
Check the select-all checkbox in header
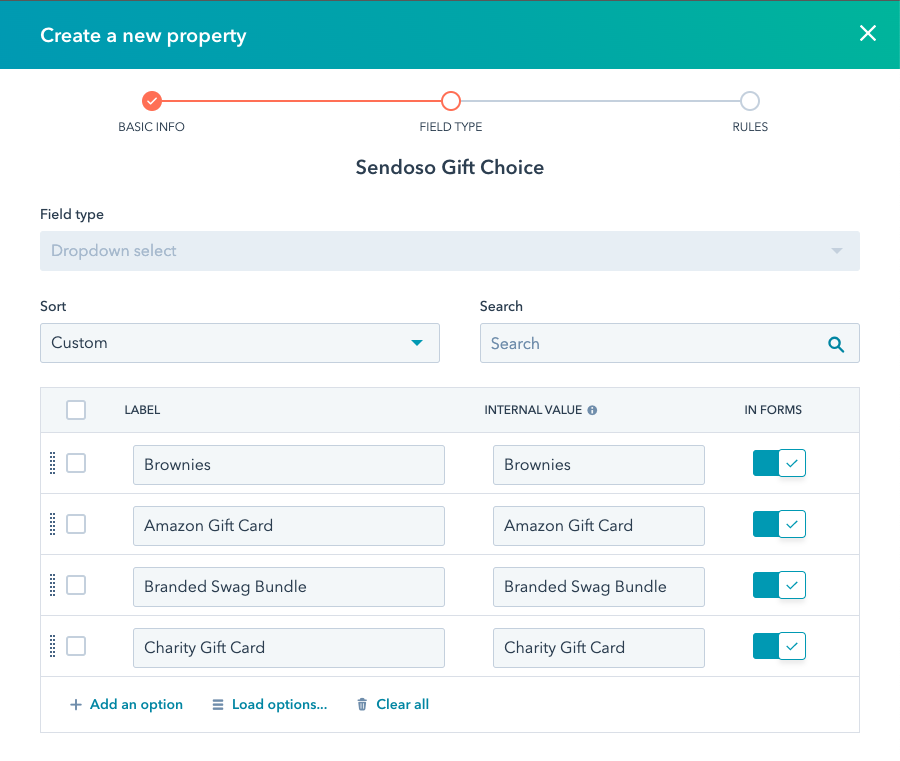(x=76, y=410)
